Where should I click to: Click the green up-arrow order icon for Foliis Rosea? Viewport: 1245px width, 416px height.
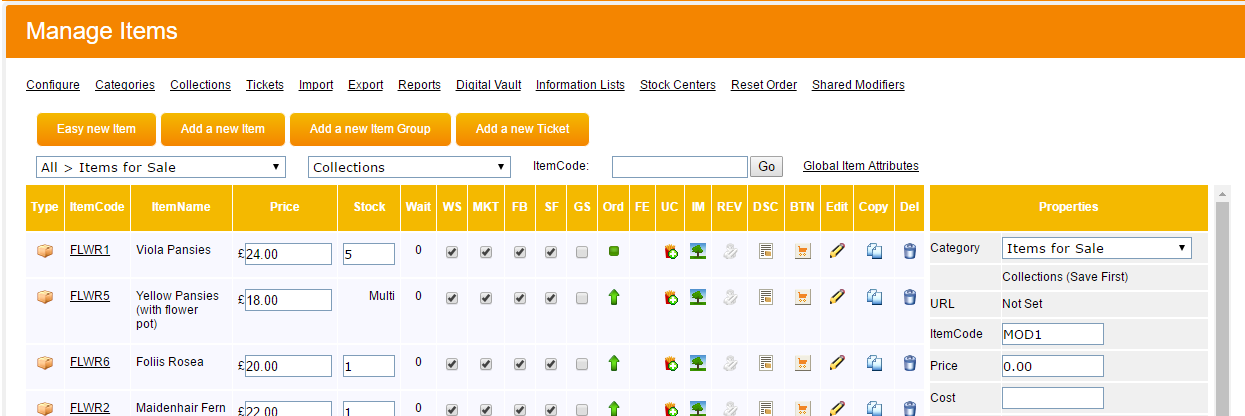[x=614, y=365]
